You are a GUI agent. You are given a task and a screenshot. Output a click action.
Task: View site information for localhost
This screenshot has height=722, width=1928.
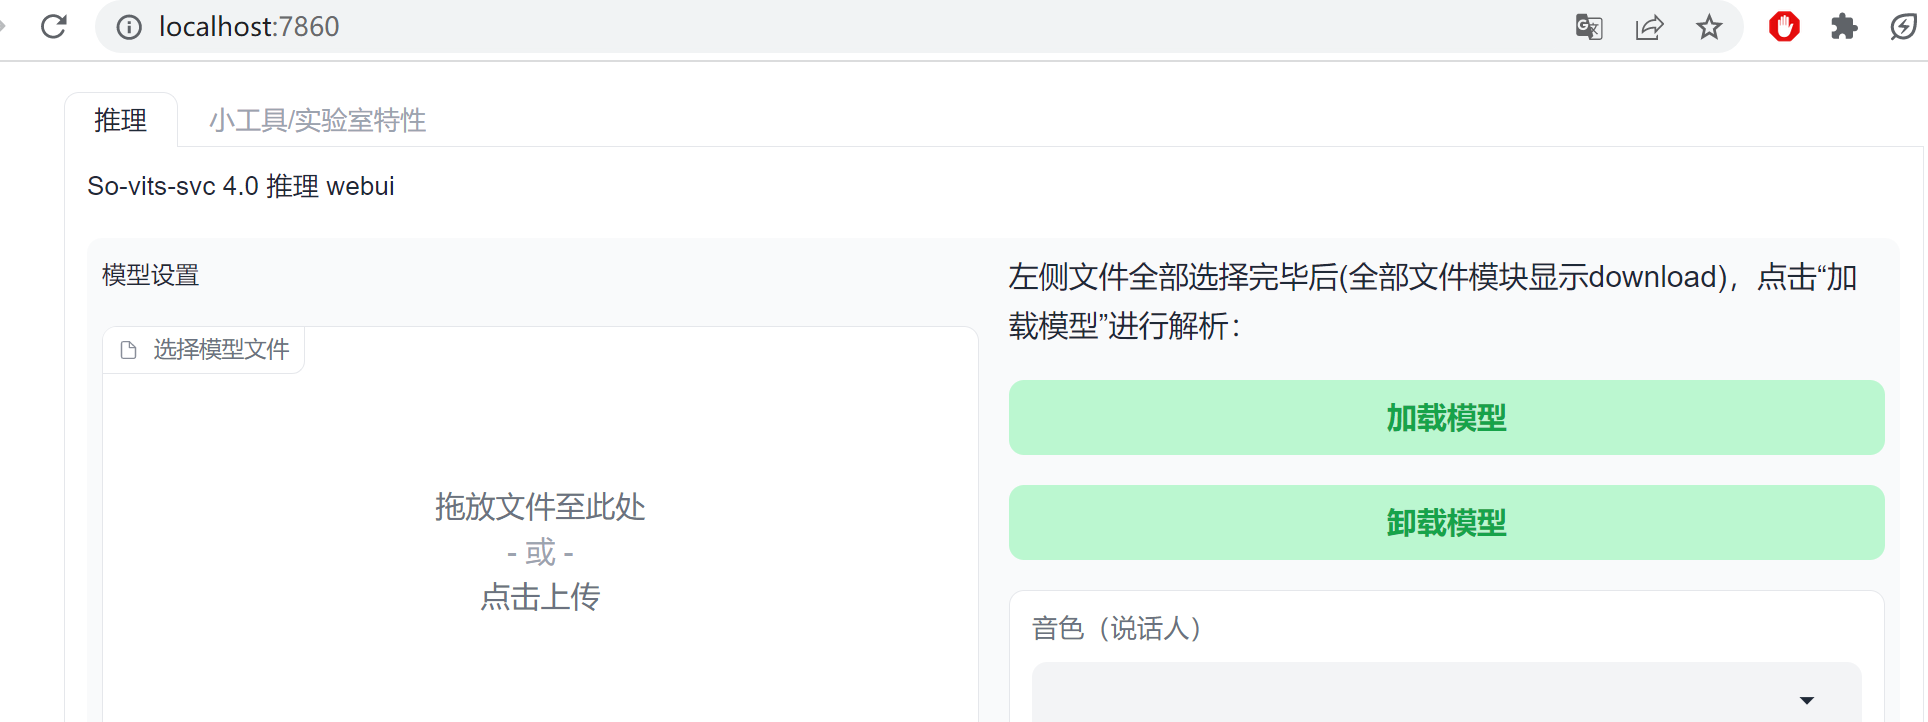129,27
